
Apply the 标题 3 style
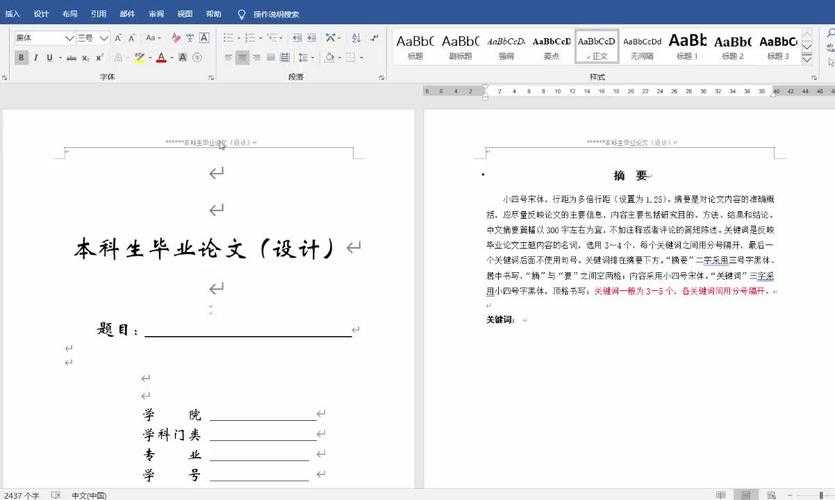778,47
